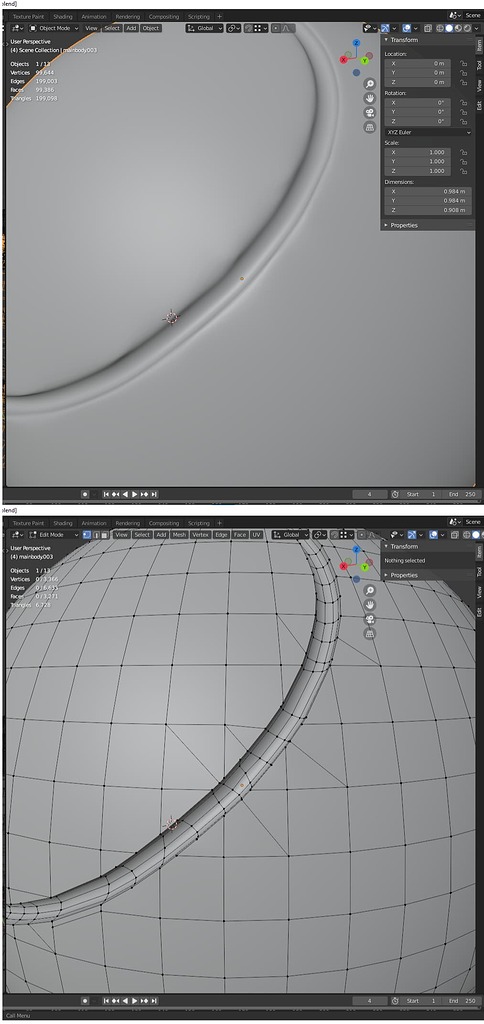484x1024 pixels.
Task: Click red X axis in Object Mode navigation gizmo
Action: tap(344, 59)
